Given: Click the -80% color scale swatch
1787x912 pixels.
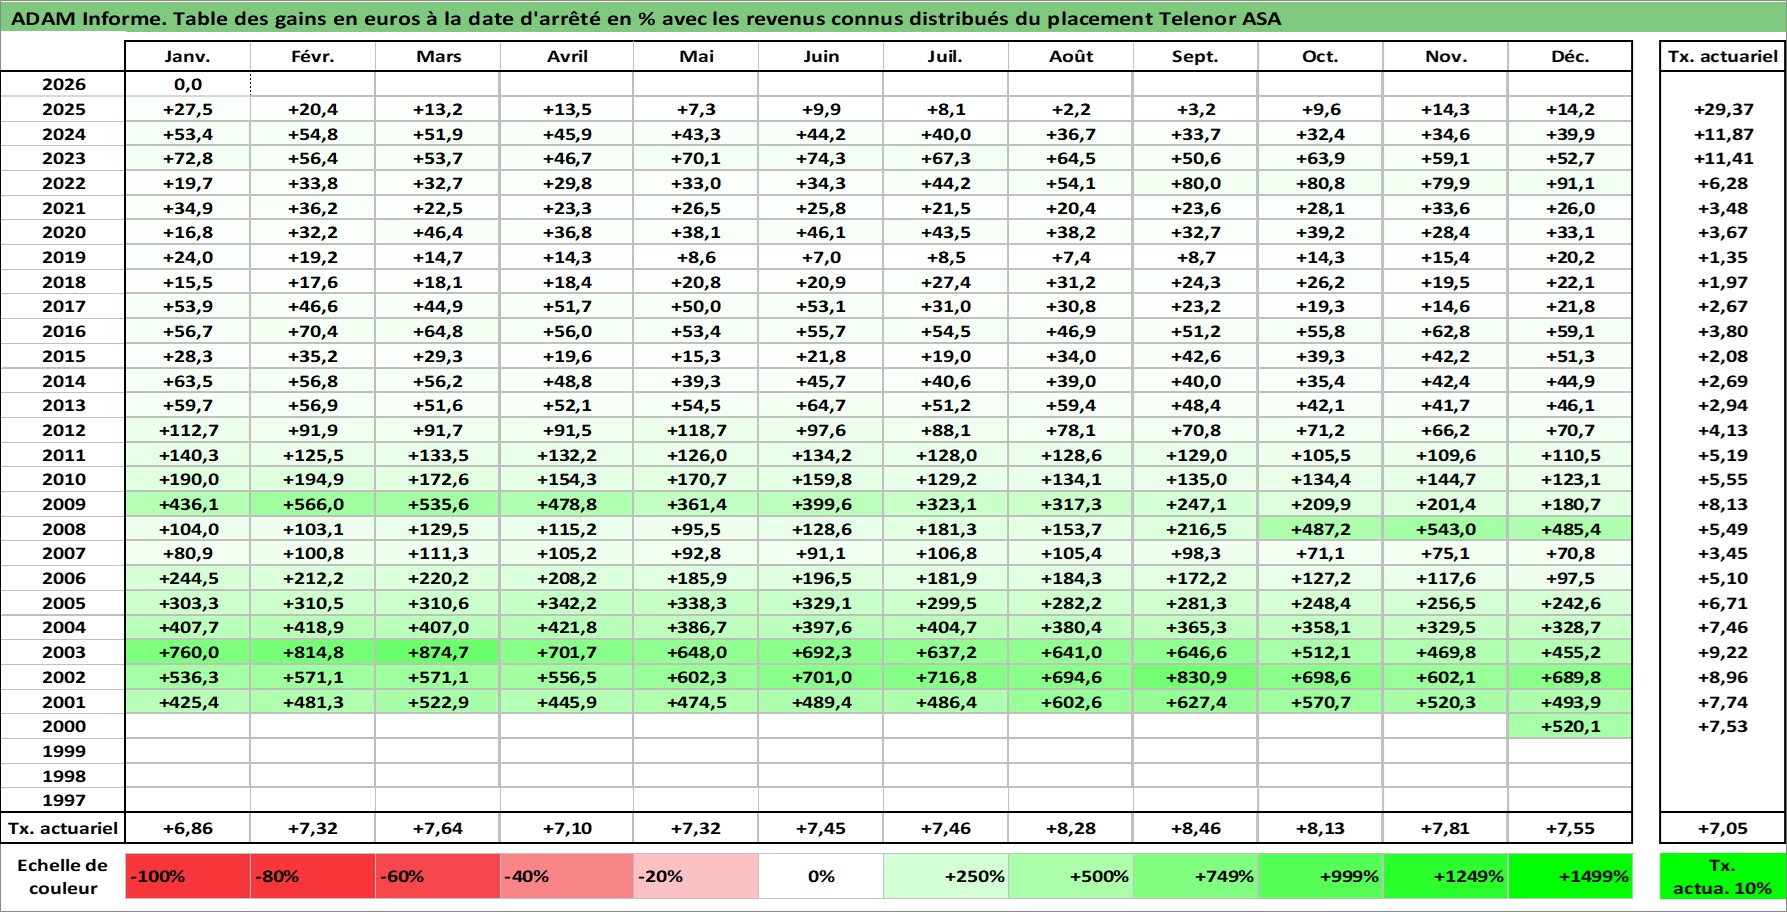Looking at the screenshot, I should [x=313, y=876].
